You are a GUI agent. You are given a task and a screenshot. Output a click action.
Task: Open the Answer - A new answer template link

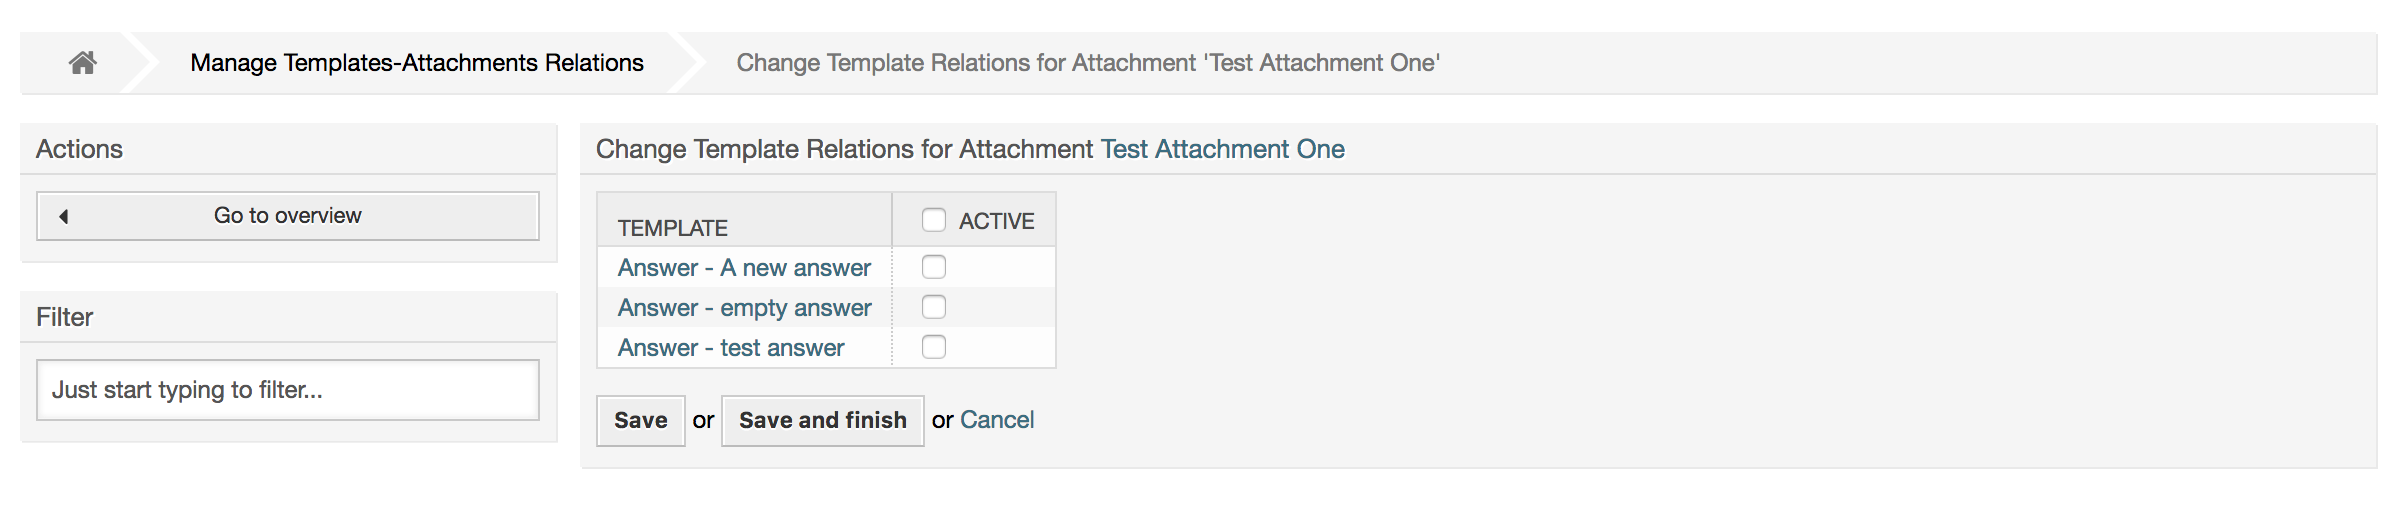pyautogui.click(x=744, y=268)
